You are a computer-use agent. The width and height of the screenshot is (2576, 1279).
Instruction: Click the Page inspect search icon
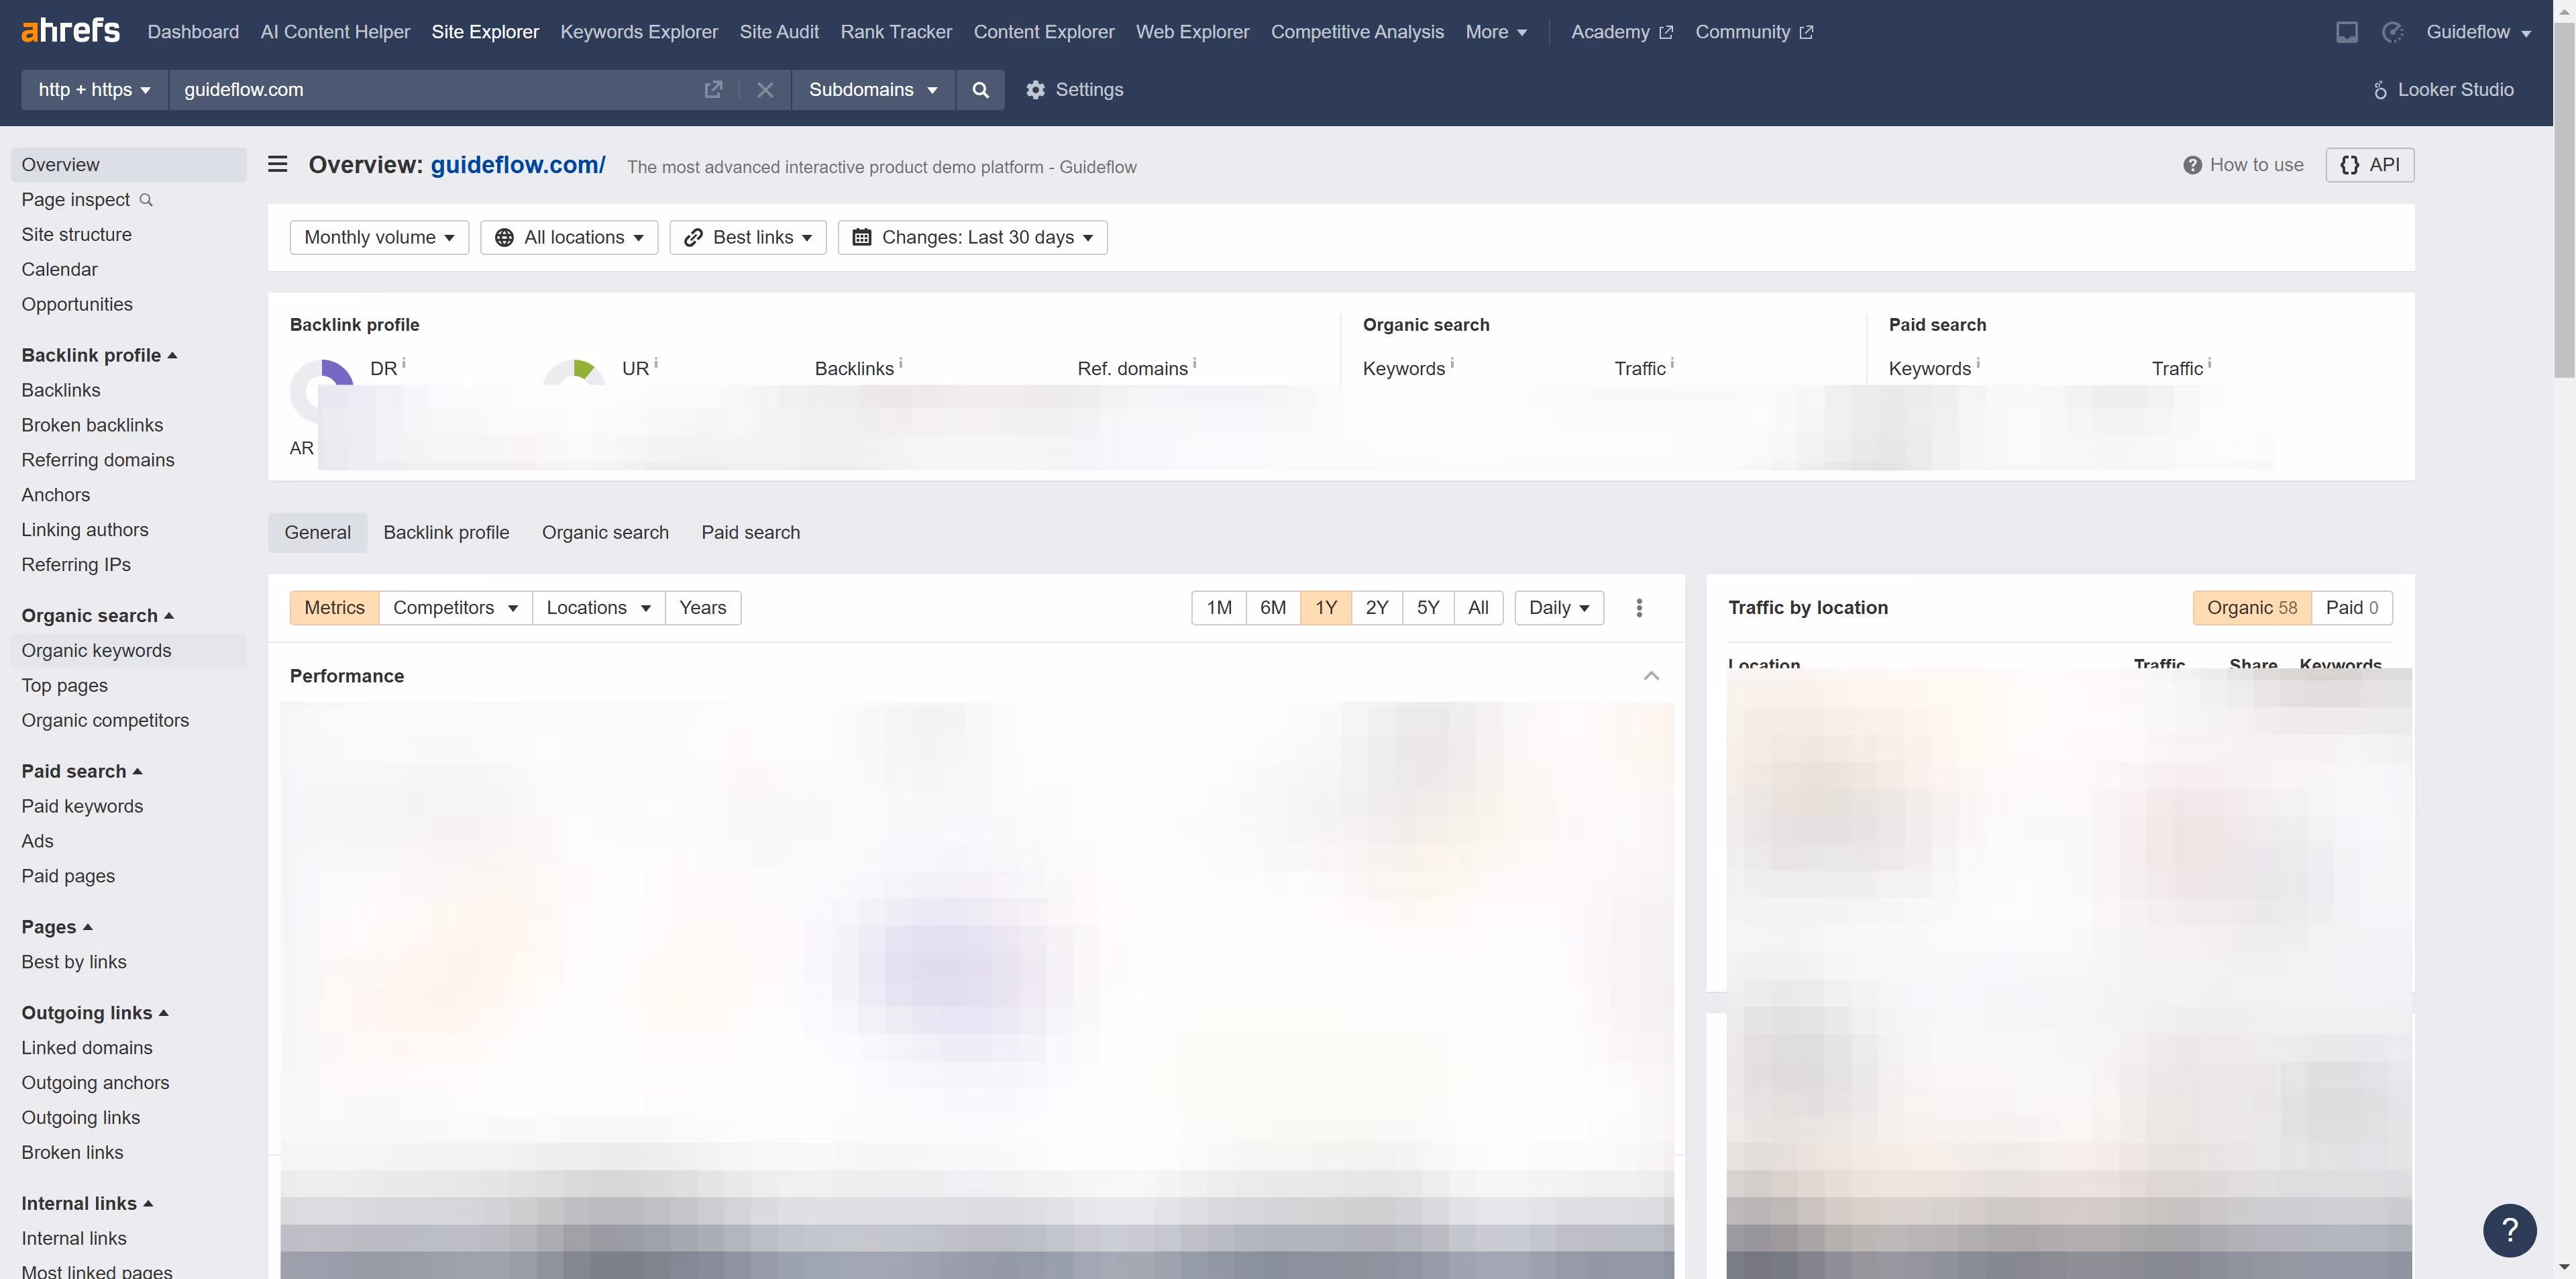[146, 200]
